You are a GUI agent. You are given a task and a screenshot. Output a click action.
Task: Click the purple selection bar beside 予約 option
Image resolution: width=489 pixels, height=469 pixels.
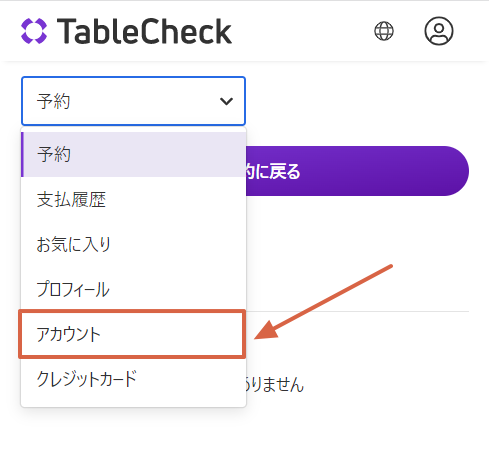coord(22,154)
